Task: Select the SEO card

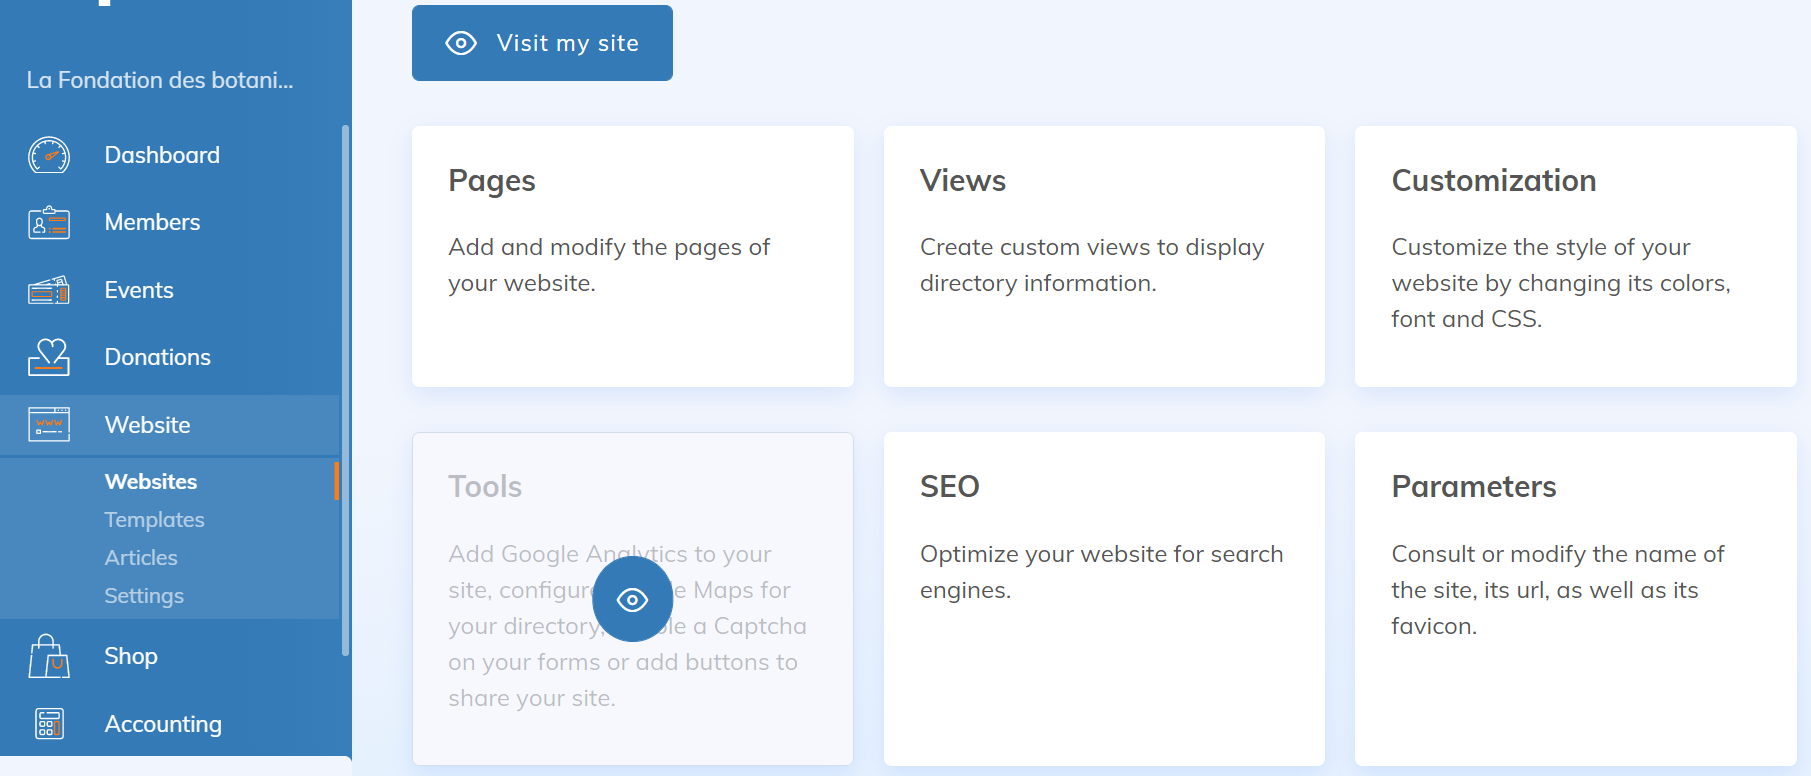Action: 1104,598
